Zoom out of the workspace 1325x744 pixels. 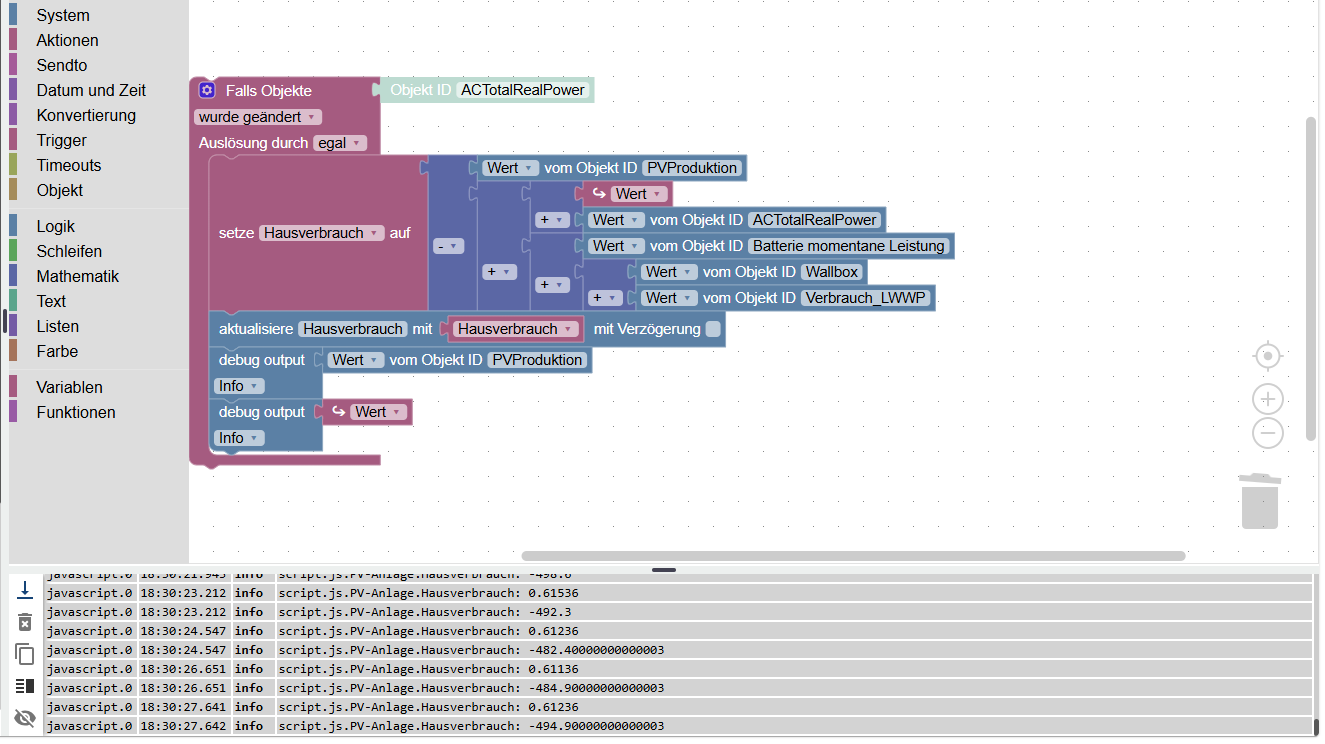[1268, 433]
